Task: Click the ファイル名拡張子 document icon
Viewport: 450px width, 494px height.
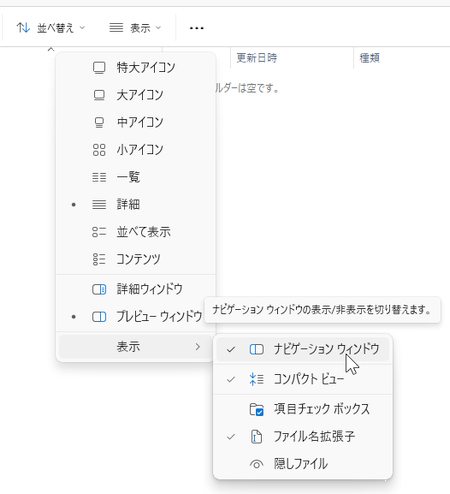Action: pos(256,436)
